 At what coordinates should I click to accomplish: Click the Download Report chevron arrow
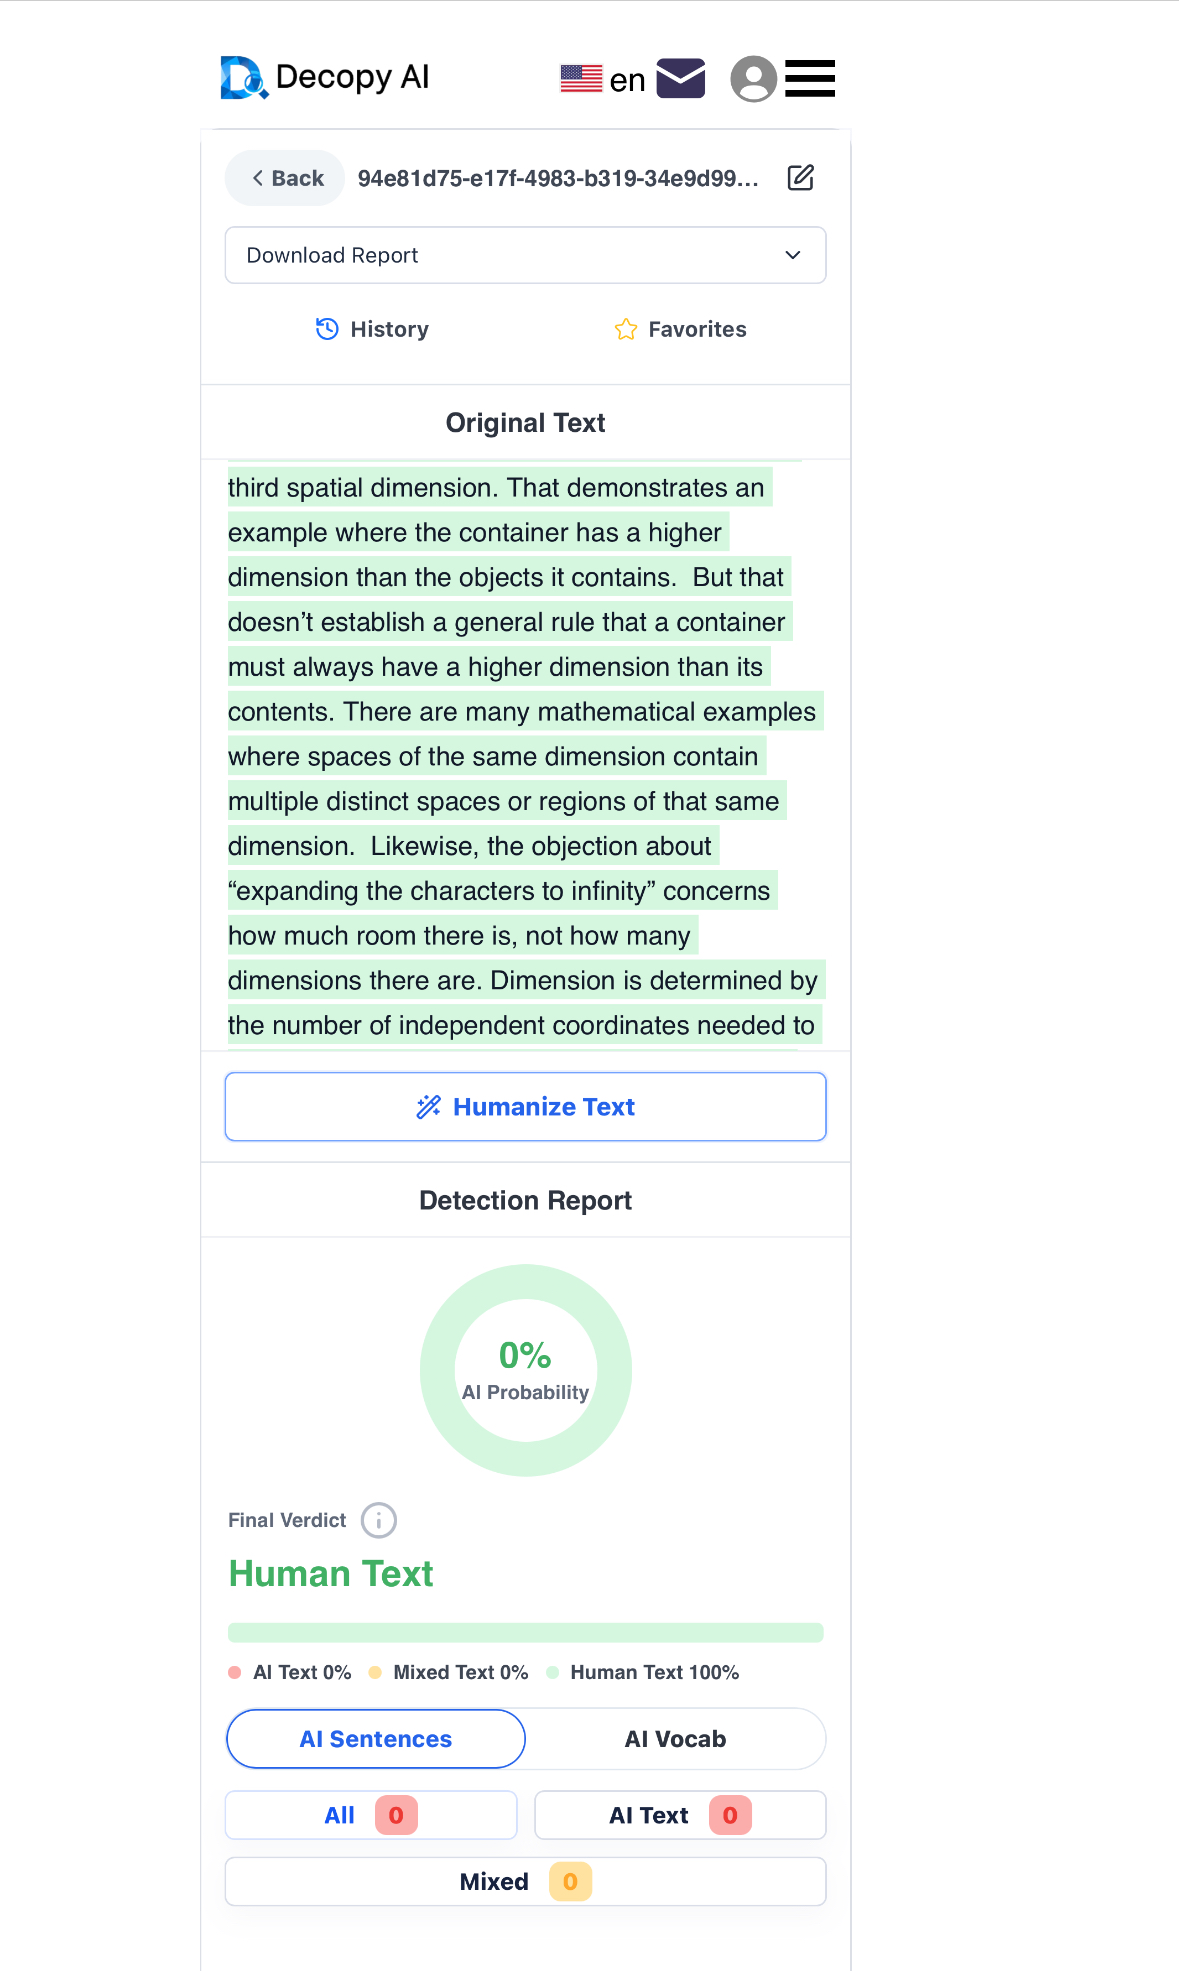793,255
